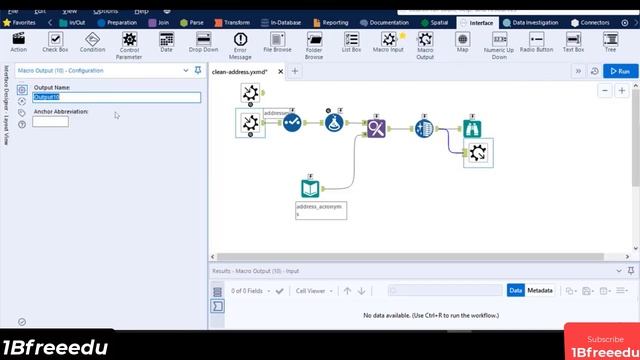
Task: Open the Spatial tool category
Action: (435, 22)
